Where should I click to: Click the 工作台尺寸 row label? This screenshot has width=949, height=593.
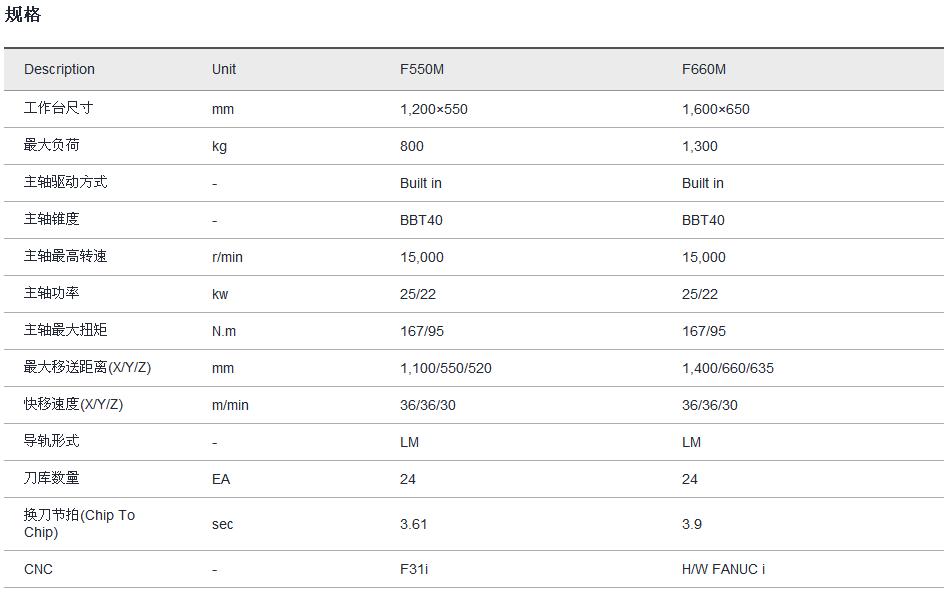[x=58, y=108]
